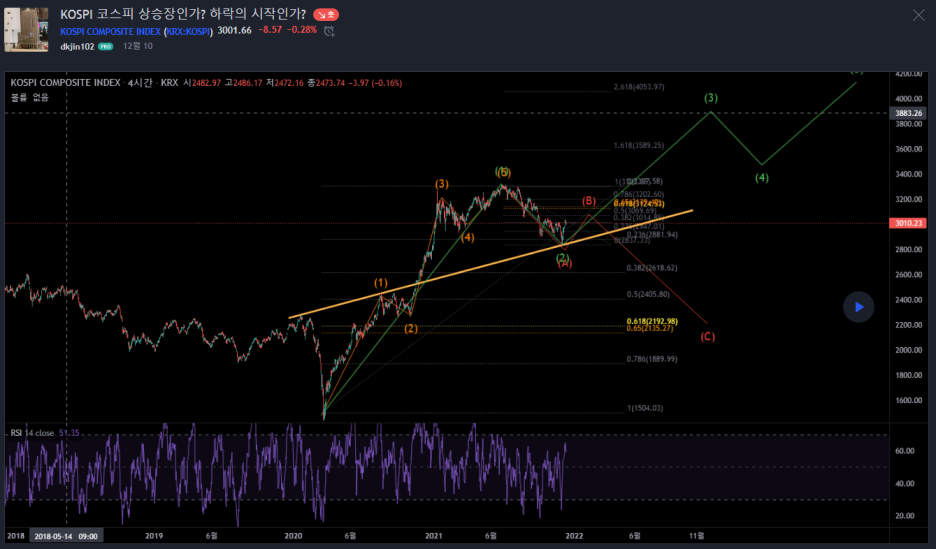This screenshot has height=549, width=936.
Task: Click the yellow 0.618(2192.98) Fibonacci label
Action: 652,321
